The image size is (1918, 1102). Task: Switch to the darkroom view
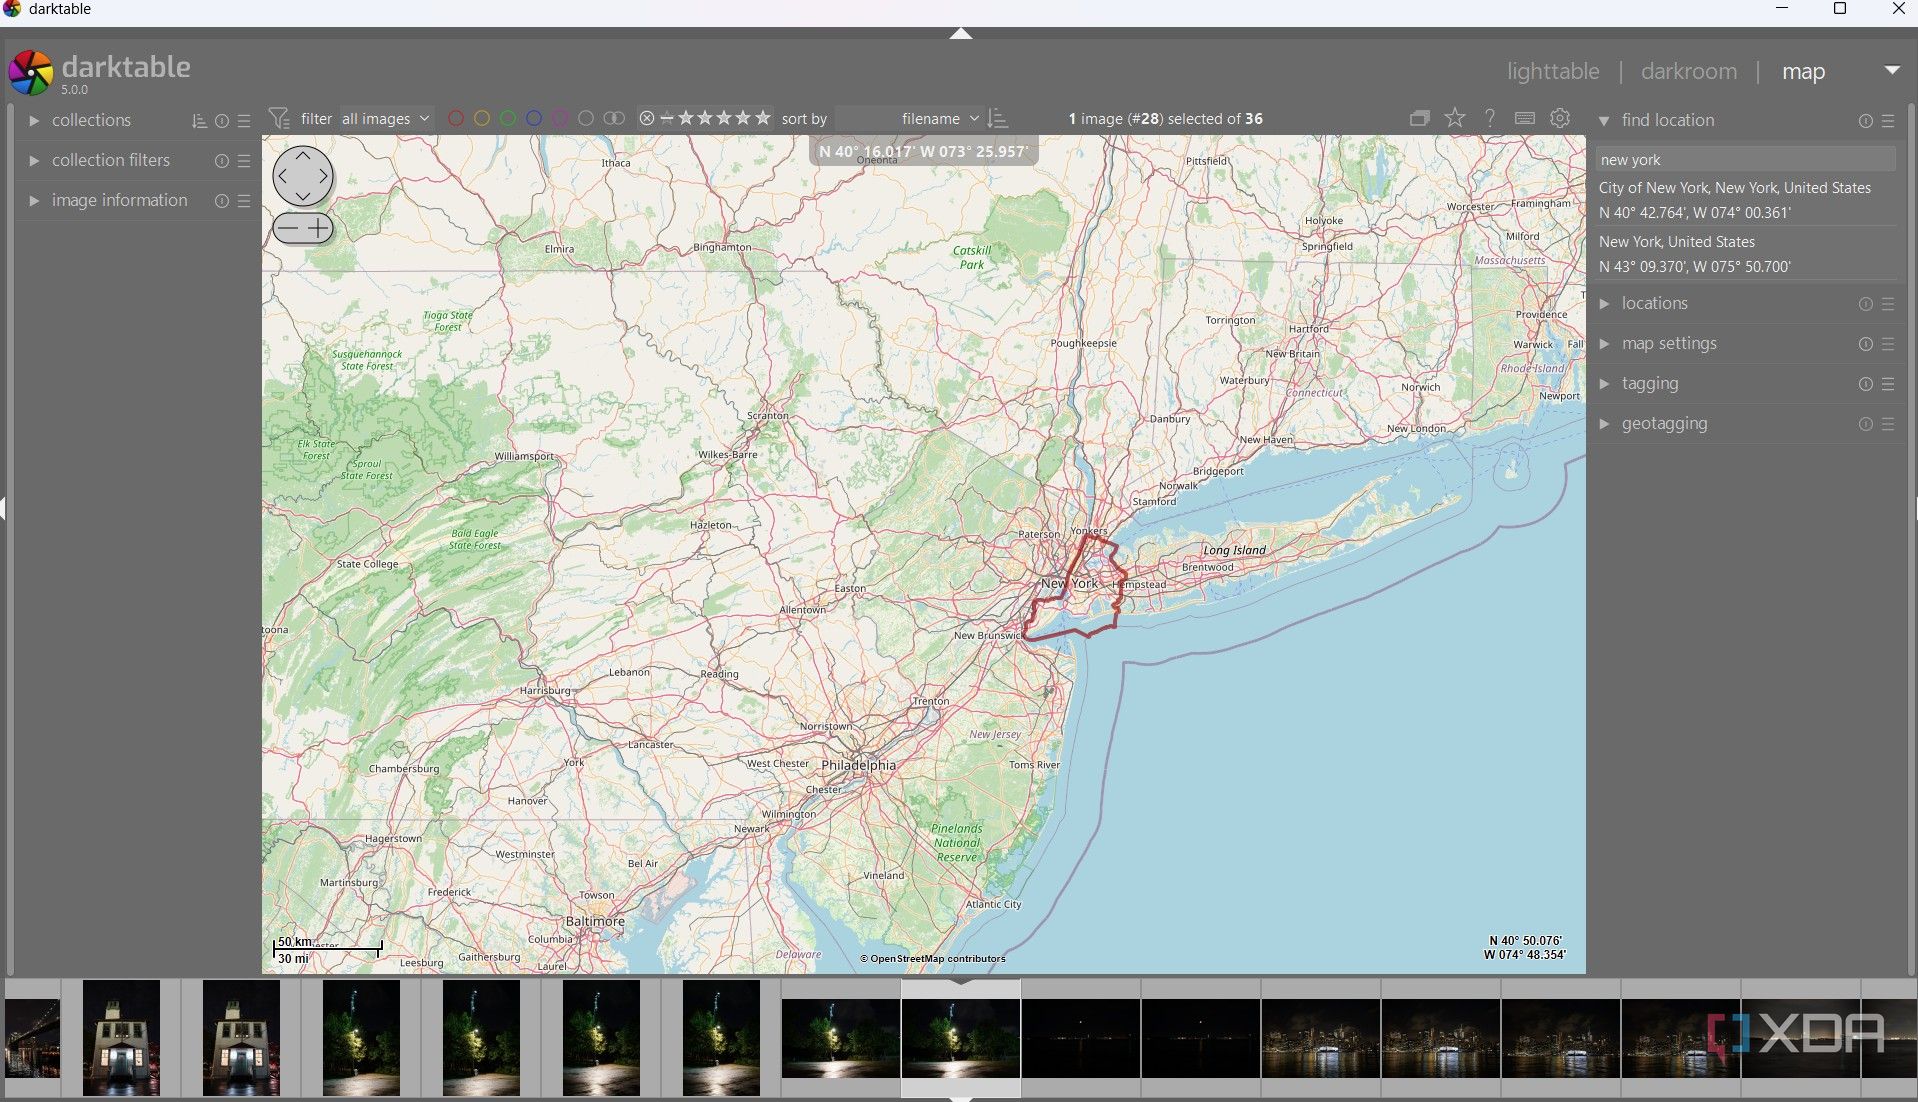click(x=1689, y=72)
